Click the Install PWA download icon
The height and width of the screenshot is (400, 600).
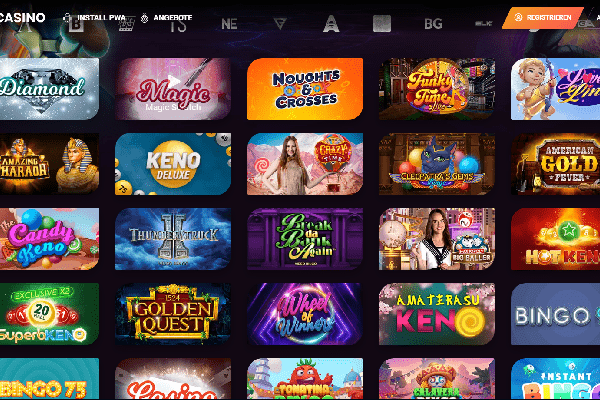point(67,18)
